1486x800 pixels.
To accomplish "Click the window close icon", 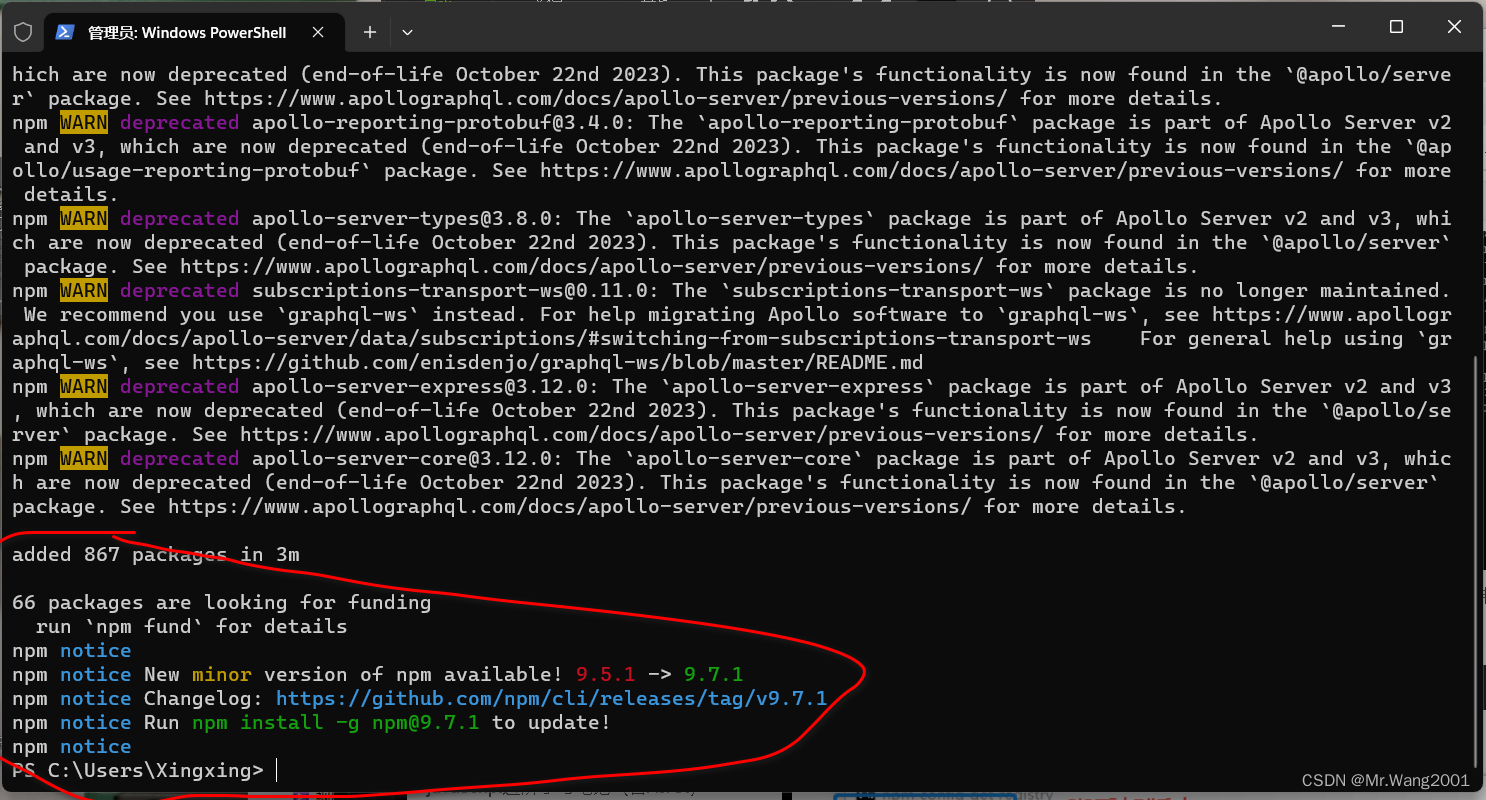I will (1454, 26).
